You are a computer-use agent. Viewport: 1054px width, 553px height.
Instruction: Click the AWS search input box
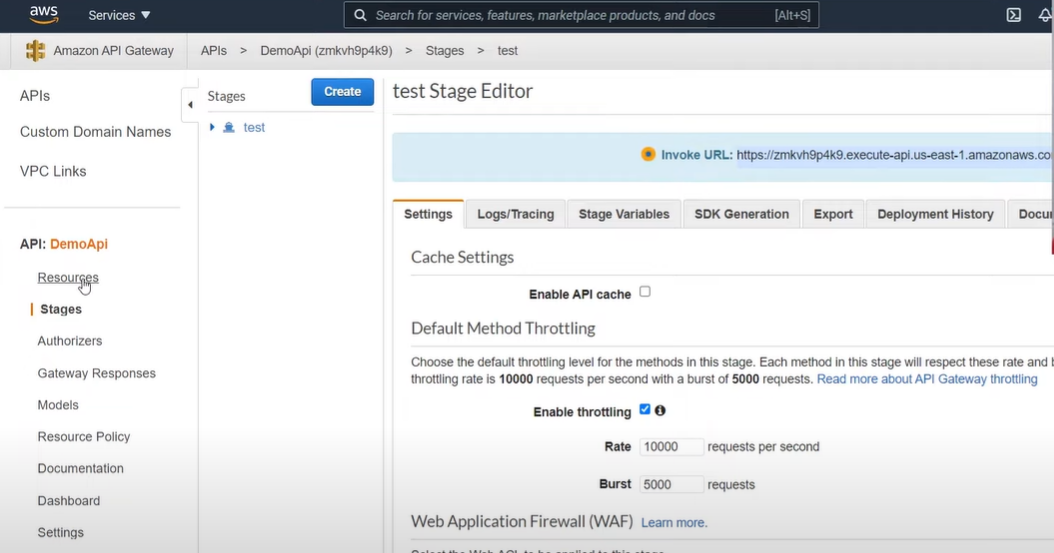click(x=581, y=15)
